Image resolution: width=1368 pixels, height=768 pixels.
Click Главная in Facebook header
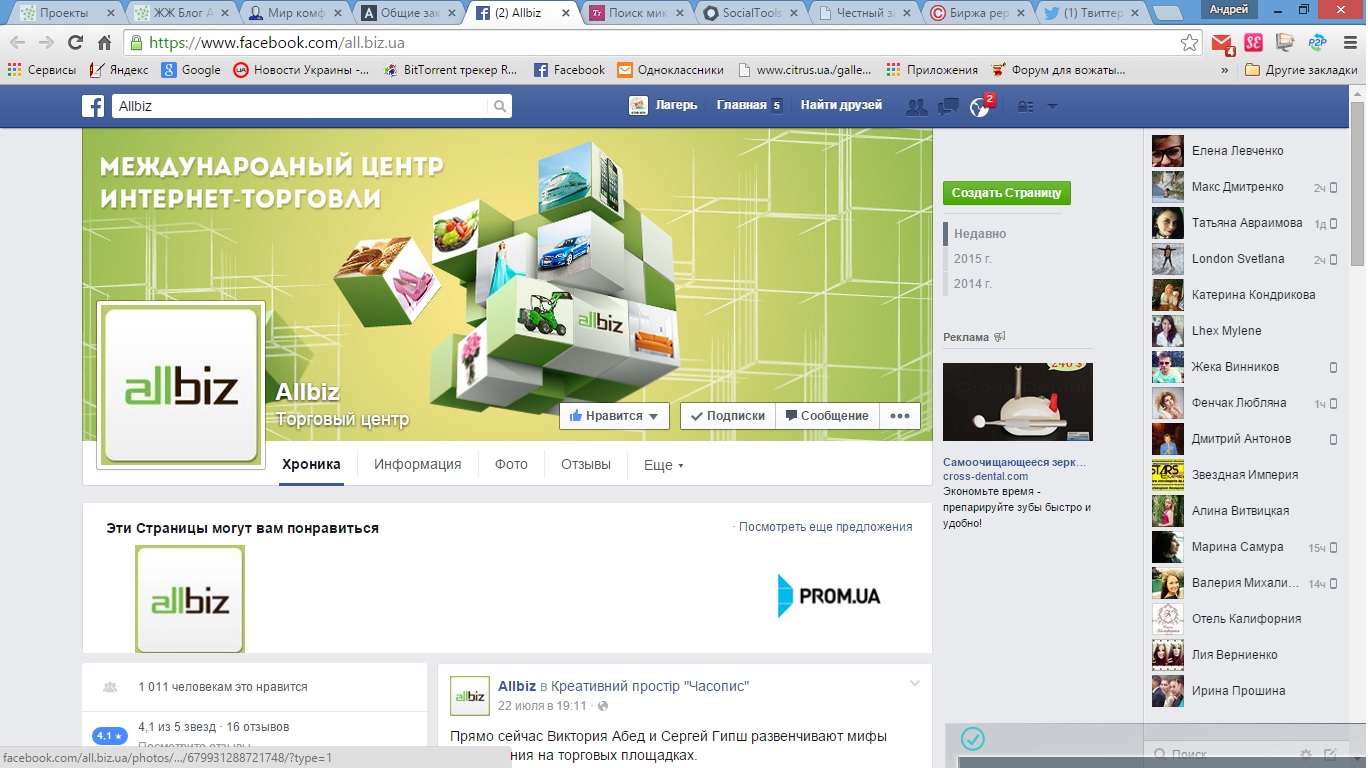click(741, 106)
